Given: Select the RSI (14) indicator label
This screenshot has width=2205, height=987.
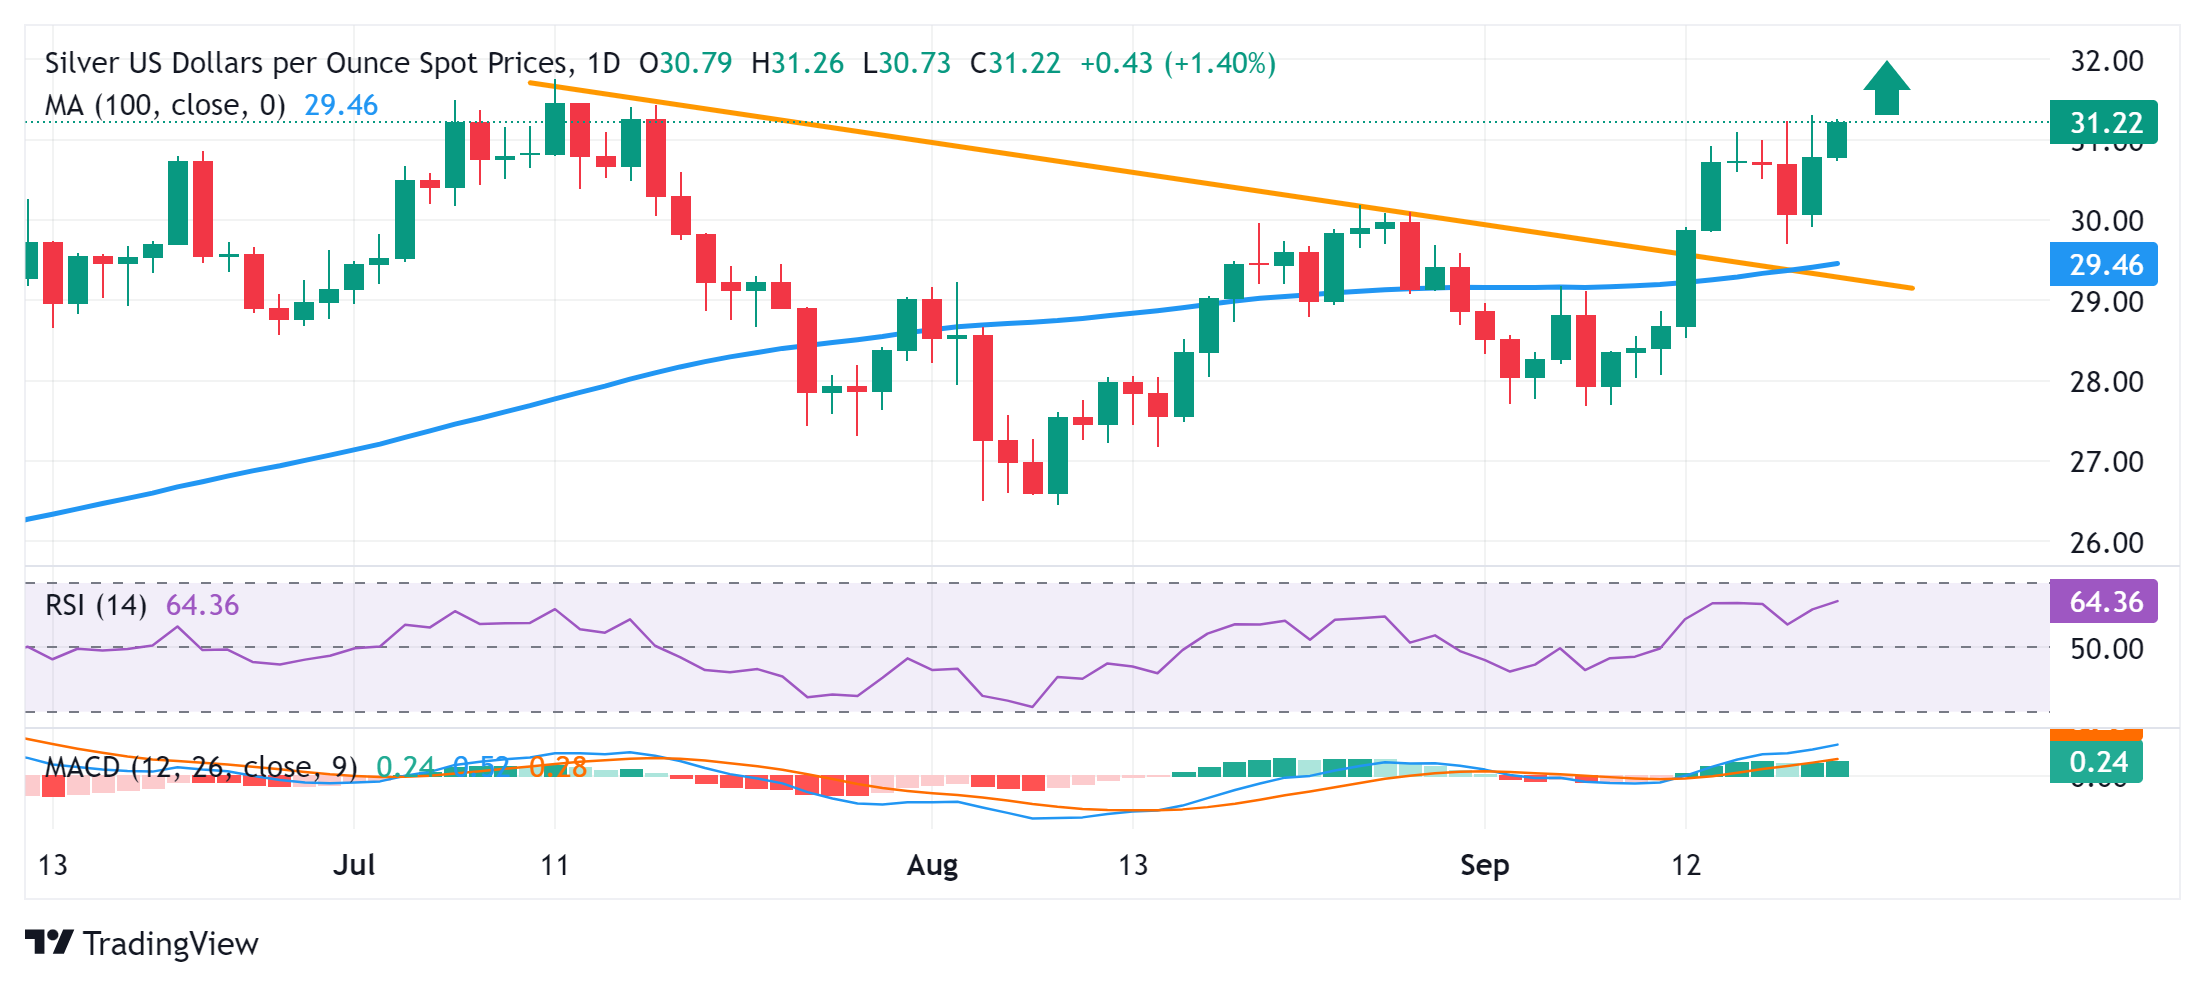Looking at the screenshot, I should tap(96, 605).
